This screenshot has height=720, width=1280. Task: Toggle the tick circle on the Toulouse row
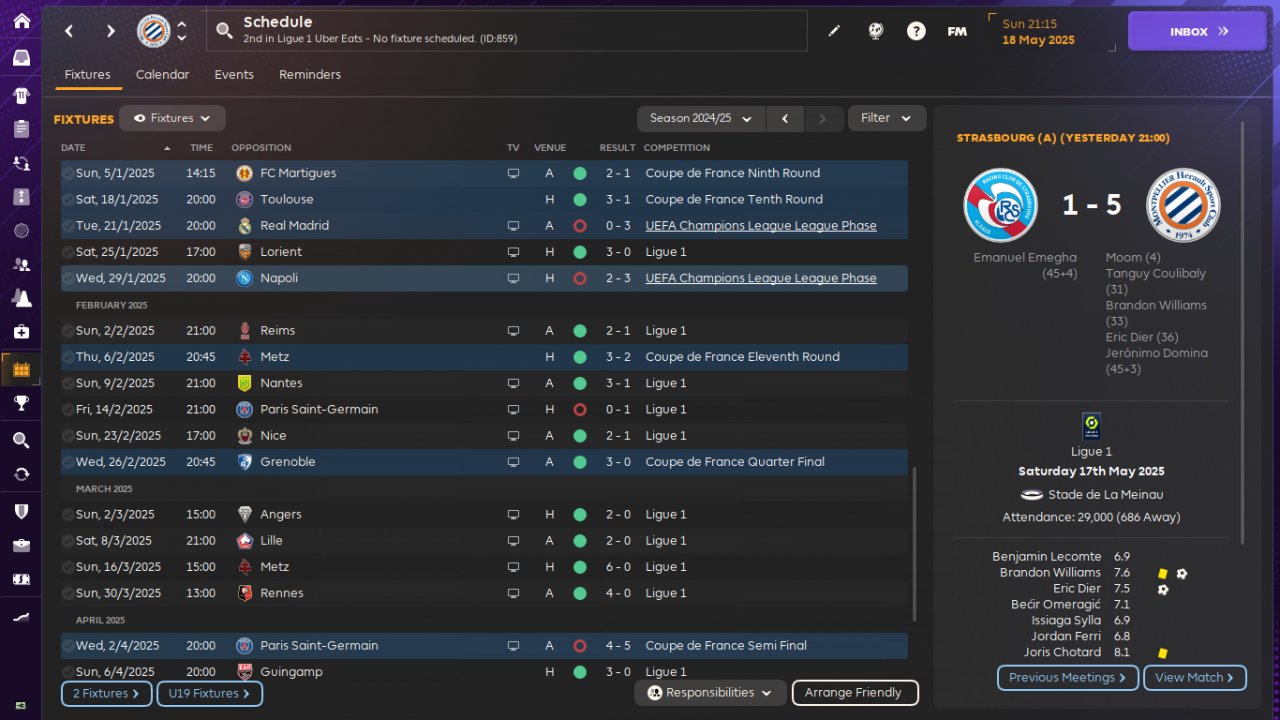point(68,199)
